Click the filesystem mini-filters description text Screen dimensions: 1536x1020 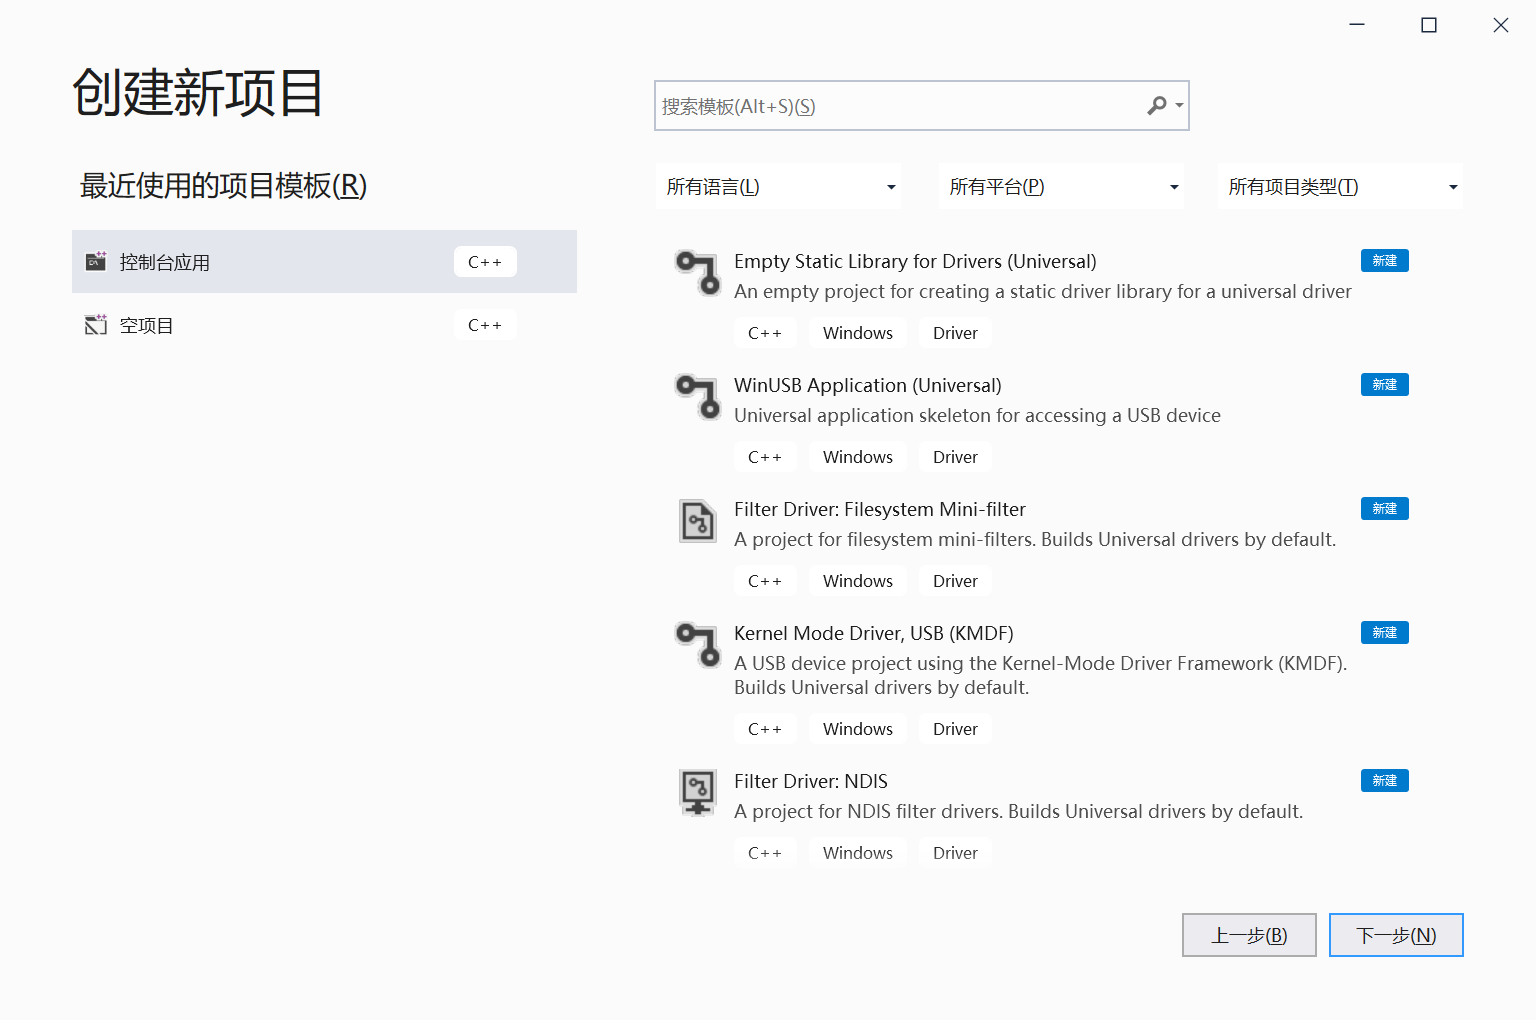1035,539
